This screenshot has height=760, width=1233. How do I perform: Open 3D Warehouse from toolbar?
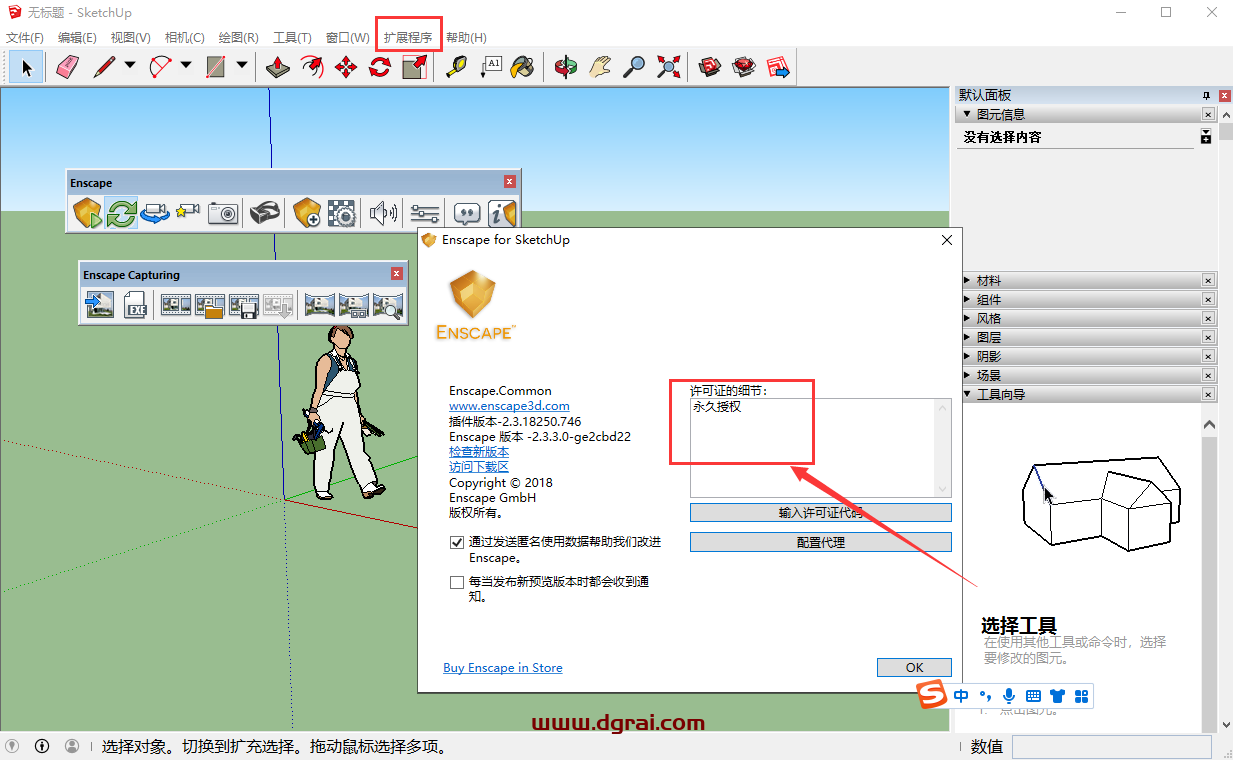point(710,67)
